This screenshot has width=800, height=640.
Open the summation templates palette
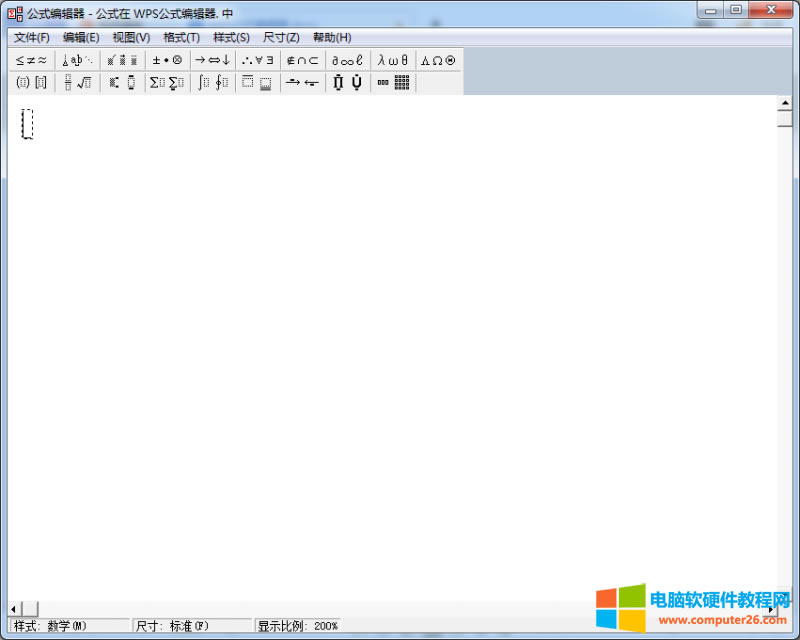(x=167, y=83)
